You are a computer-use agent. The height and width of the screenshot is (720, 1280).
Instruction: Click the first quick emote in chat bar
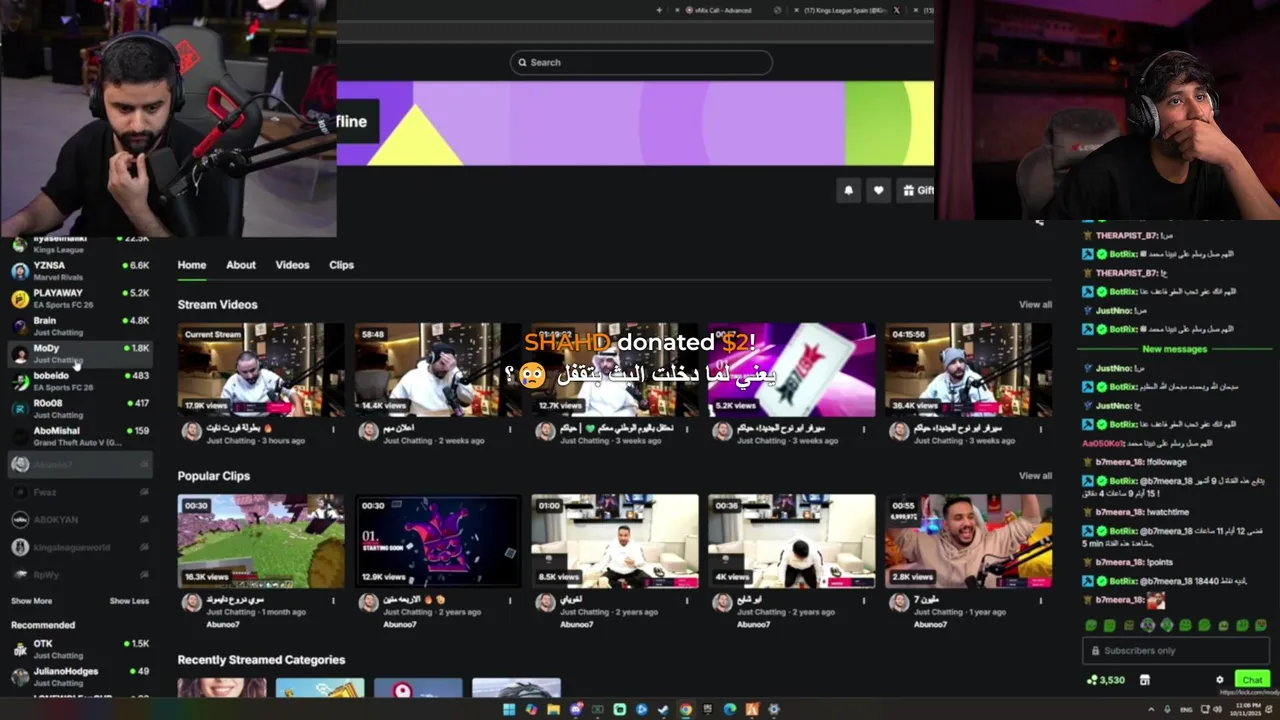pos(1090,625)
